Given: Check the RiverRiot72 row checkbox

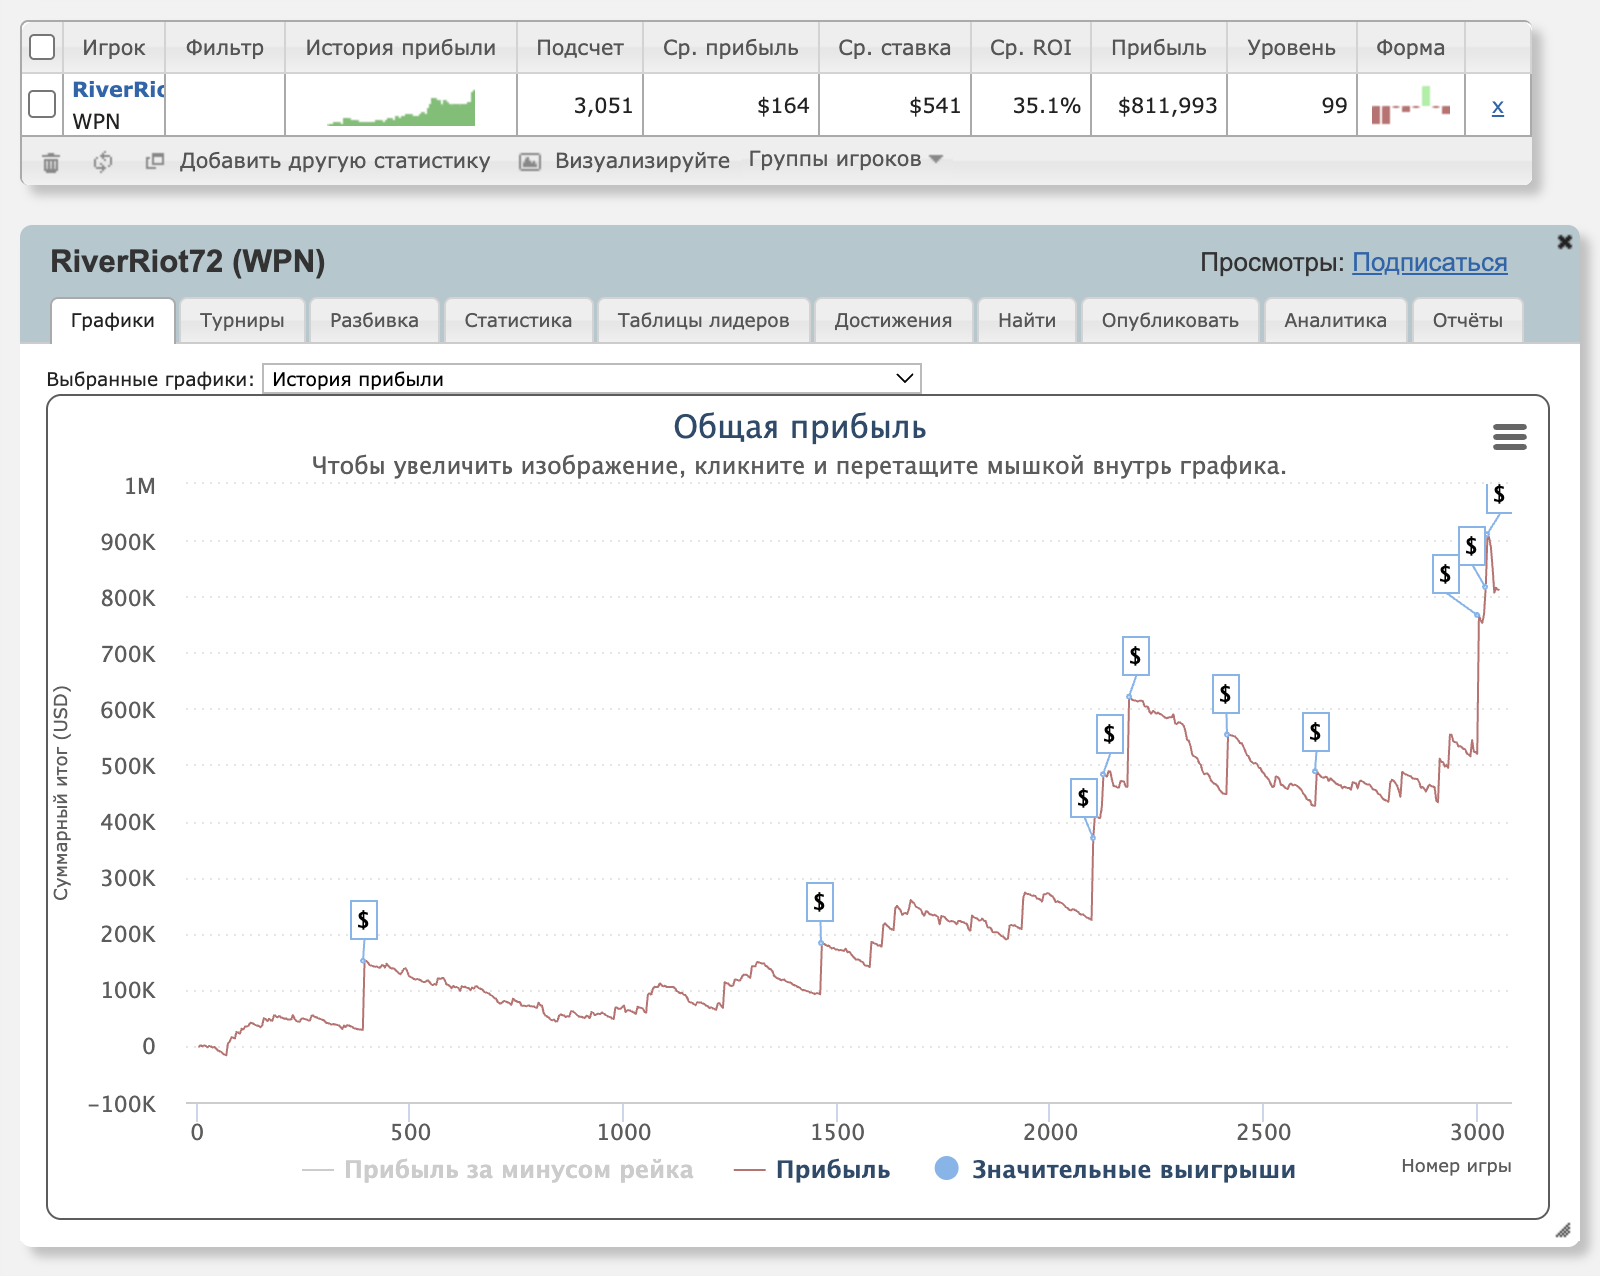Looking at the screenshot, I should [x=42, y=104].
